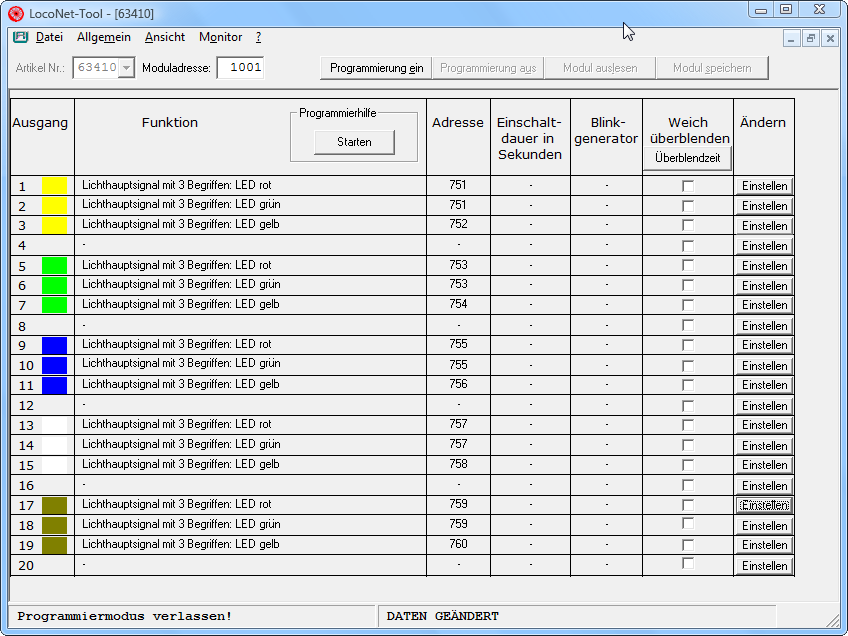Click Einstellen for output 6
This screenshot has width=848, height=636.
764,286
